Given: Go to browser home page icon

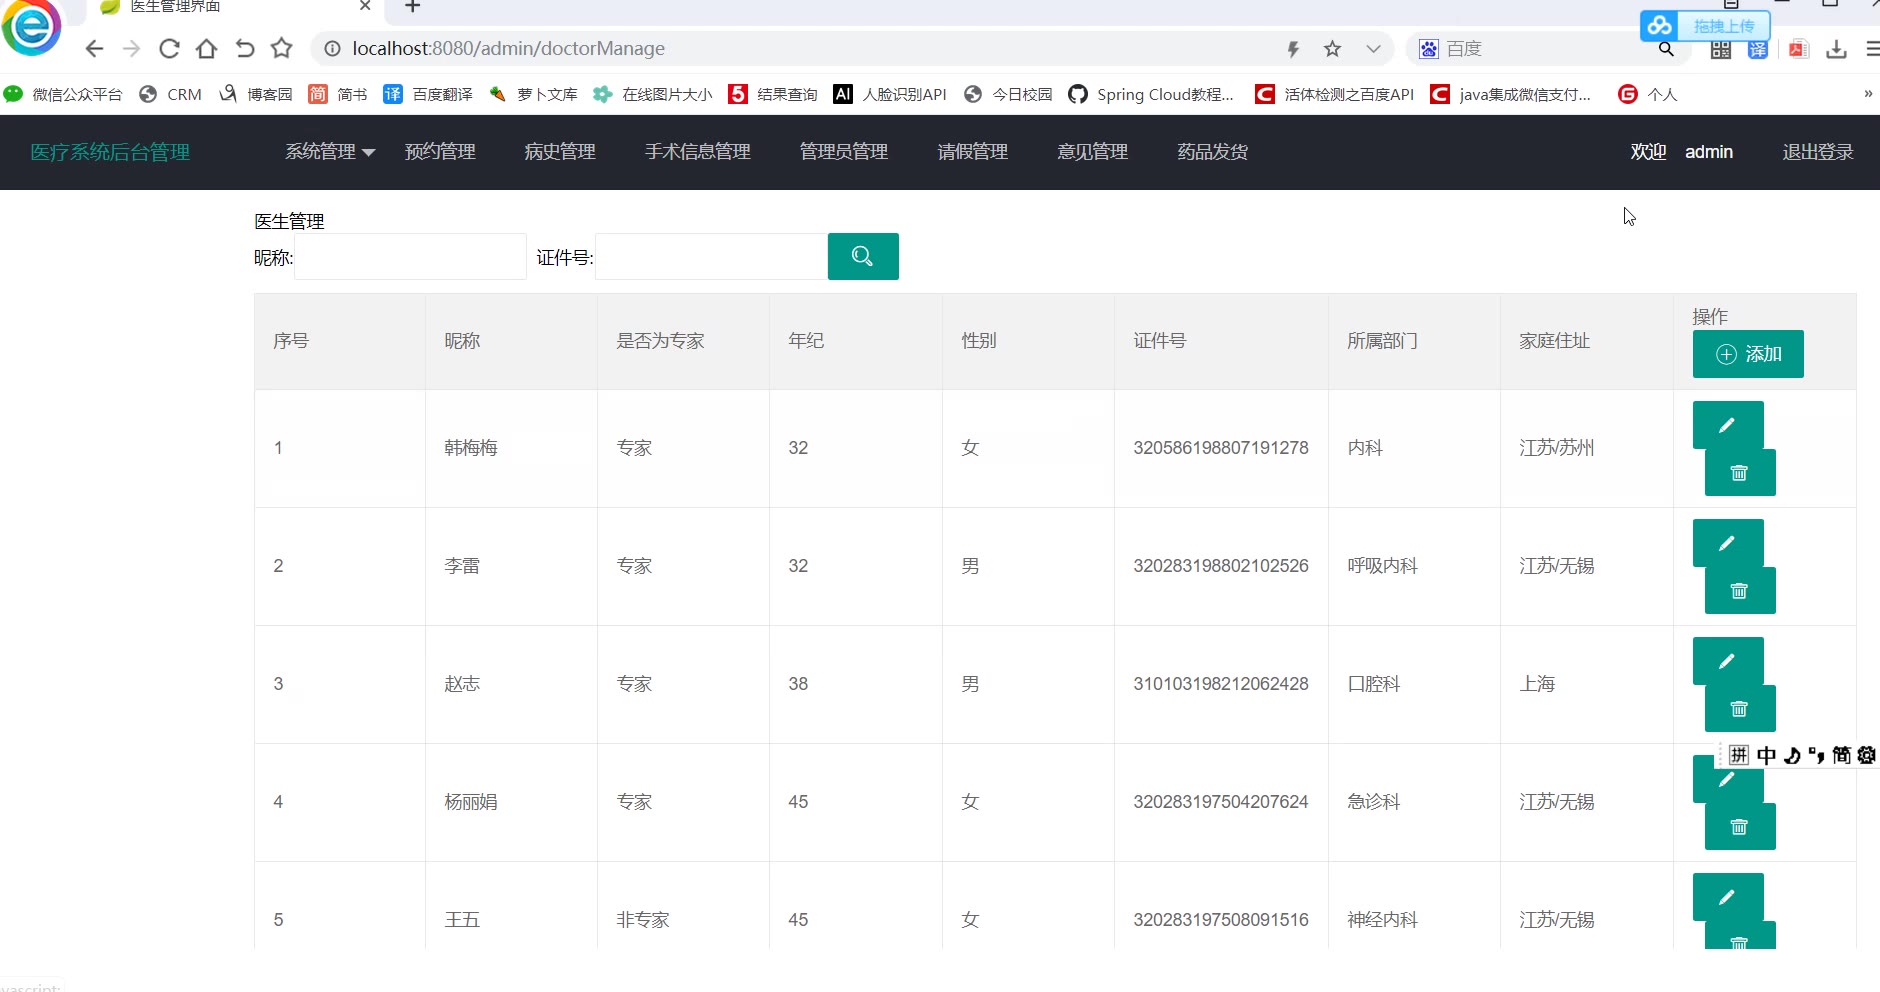Looking at the screenshot, I should (207, 49).
